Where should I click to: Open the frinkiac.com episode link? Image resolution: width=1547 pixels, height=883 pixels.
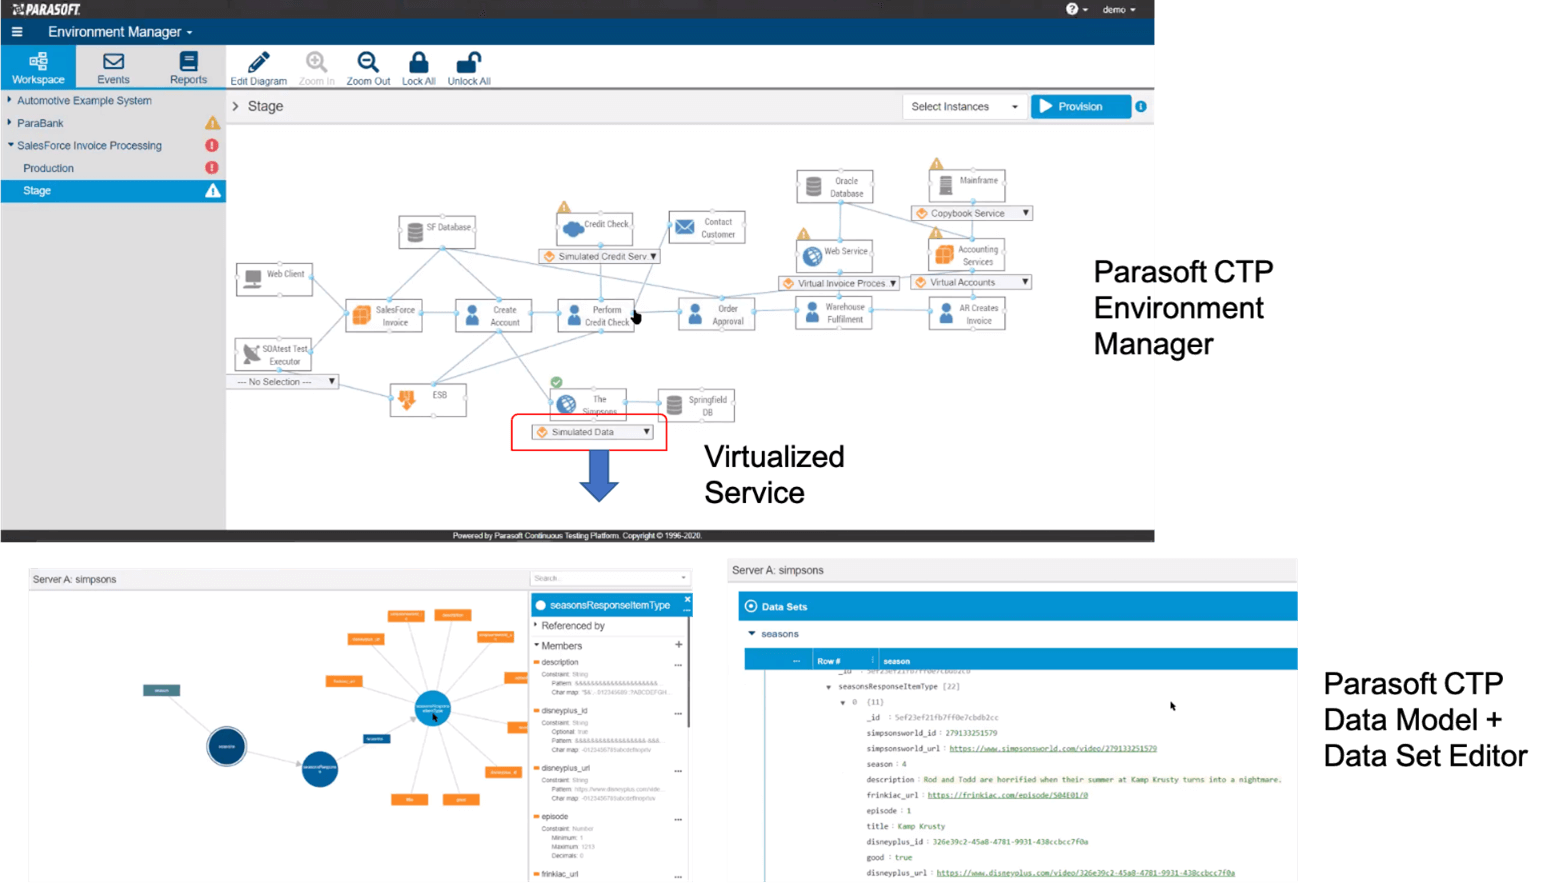[x=1007, y=795]
